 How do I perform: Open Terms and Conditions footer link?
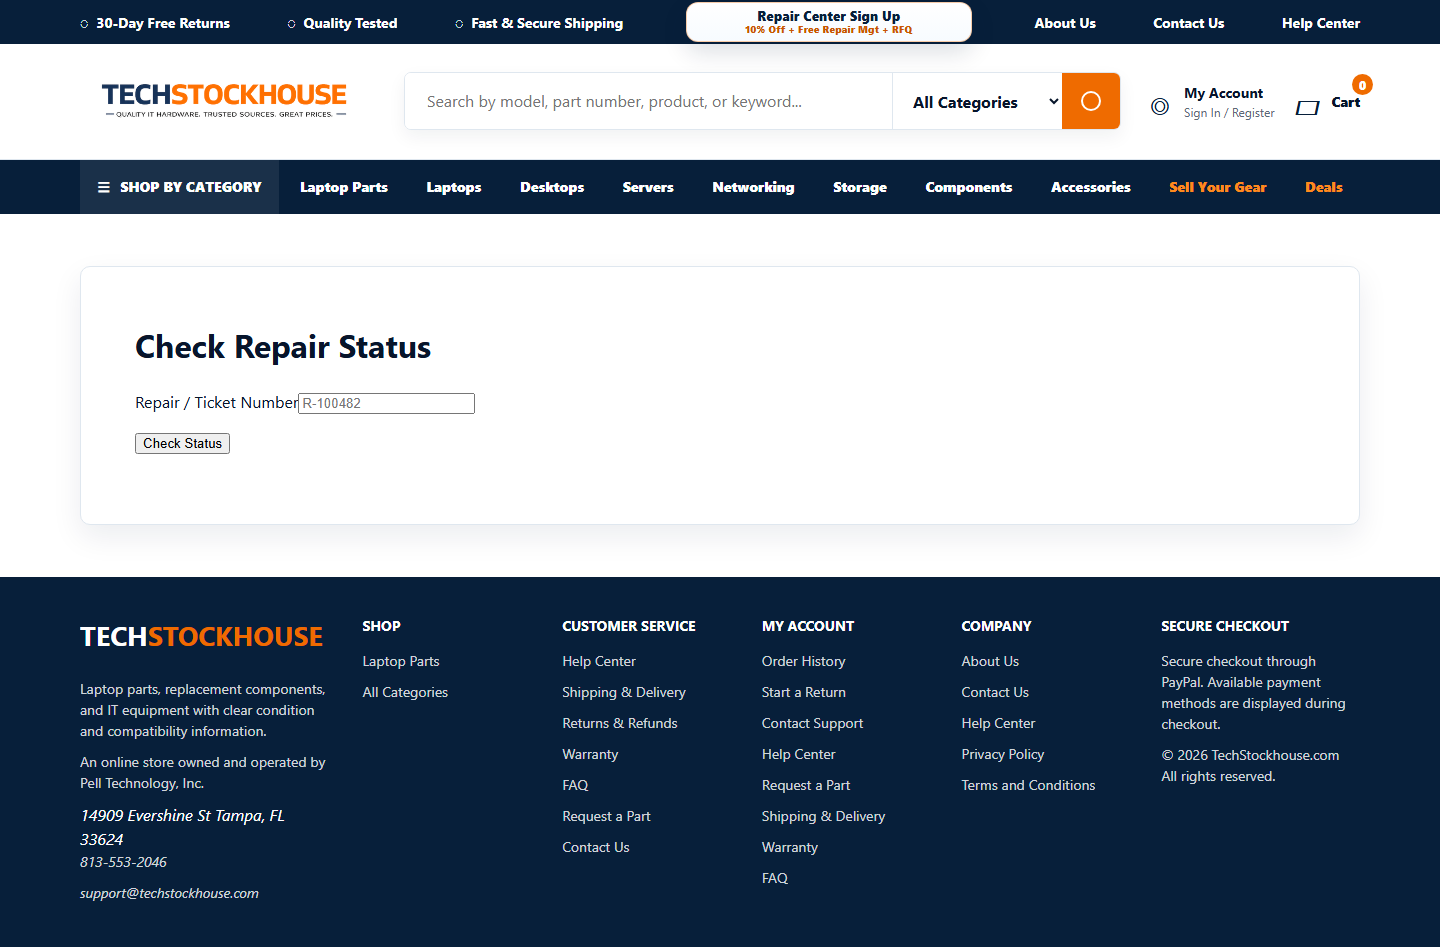click(x=1028, y=785)
